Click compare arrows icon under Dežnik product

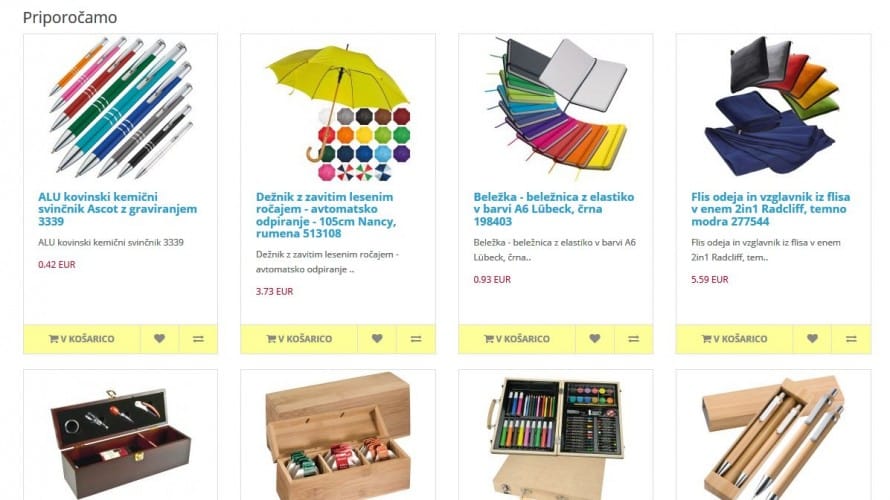416,339
